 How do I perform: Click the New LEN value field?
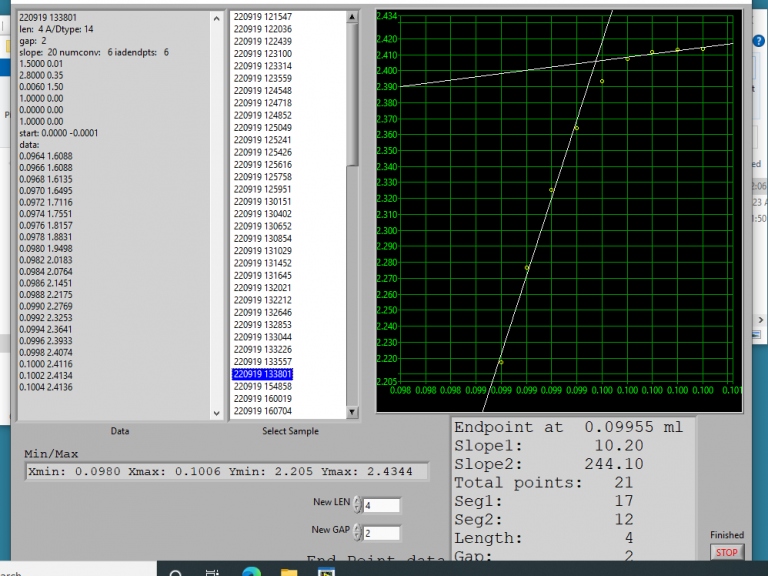tap(381, 505)
